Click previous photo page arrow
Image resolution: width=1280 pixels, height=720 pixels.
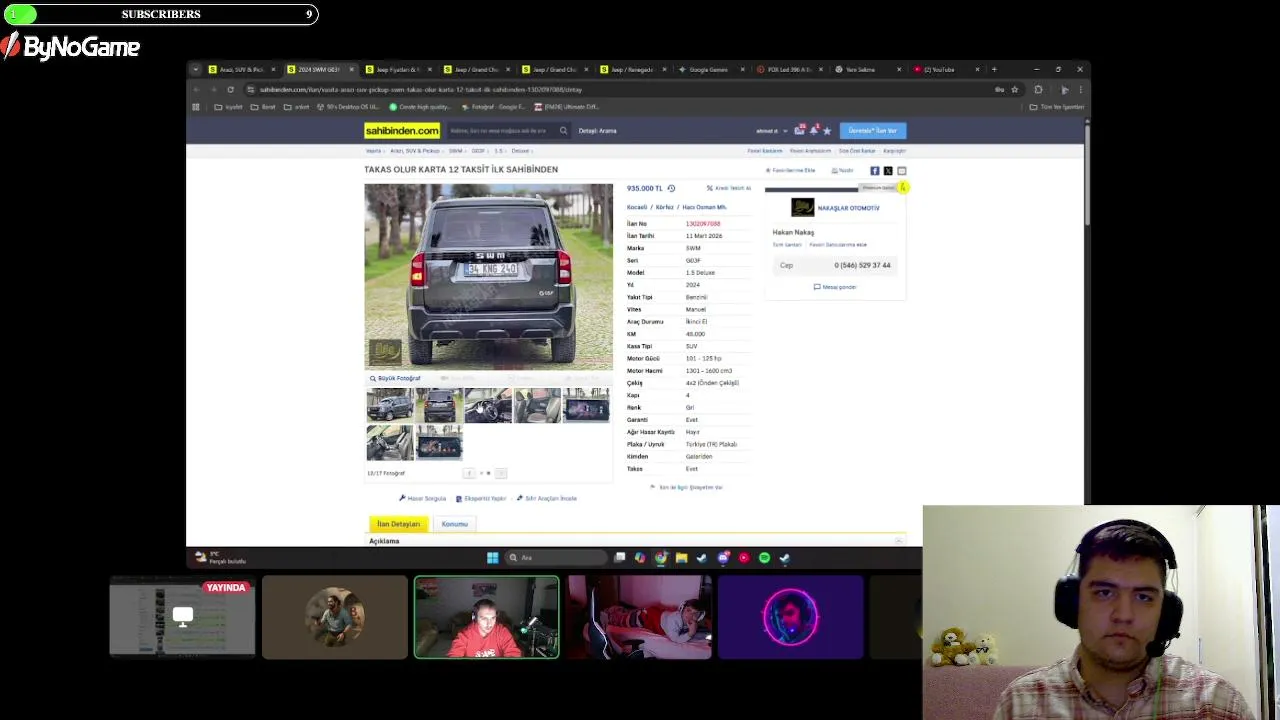click(x=469, y=473)
